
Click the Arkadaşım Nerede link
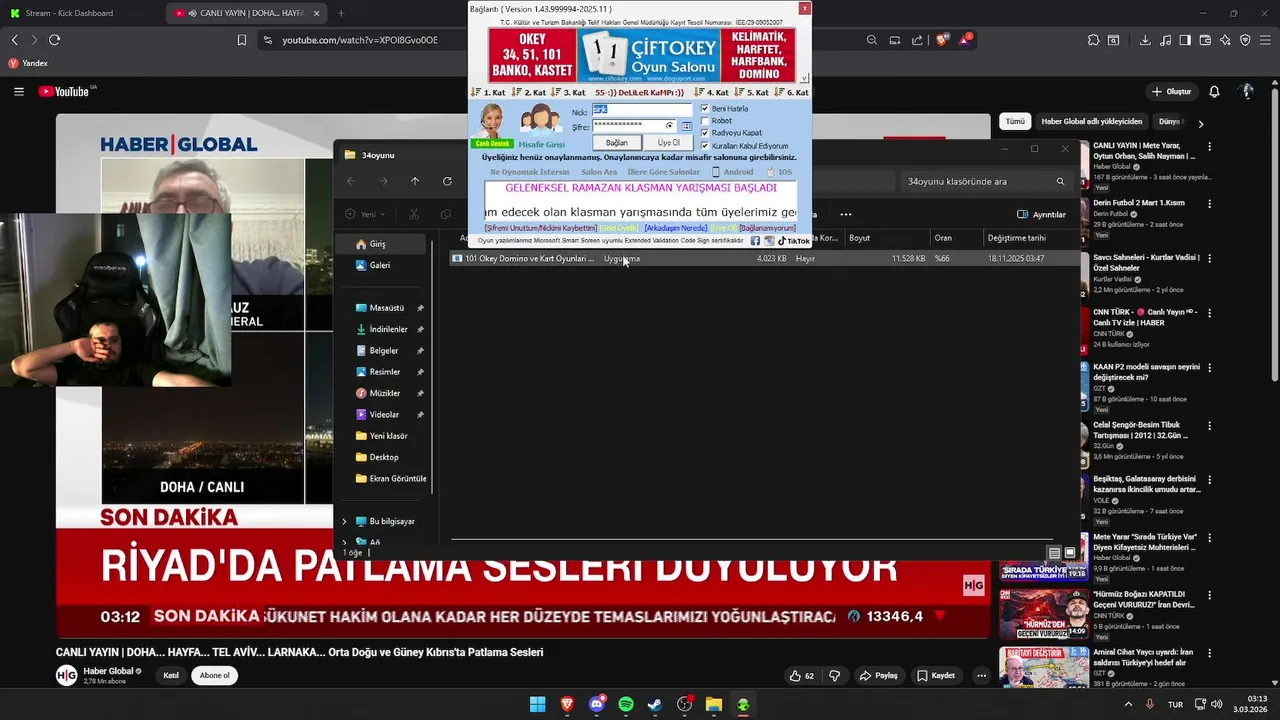coord(675,228)
